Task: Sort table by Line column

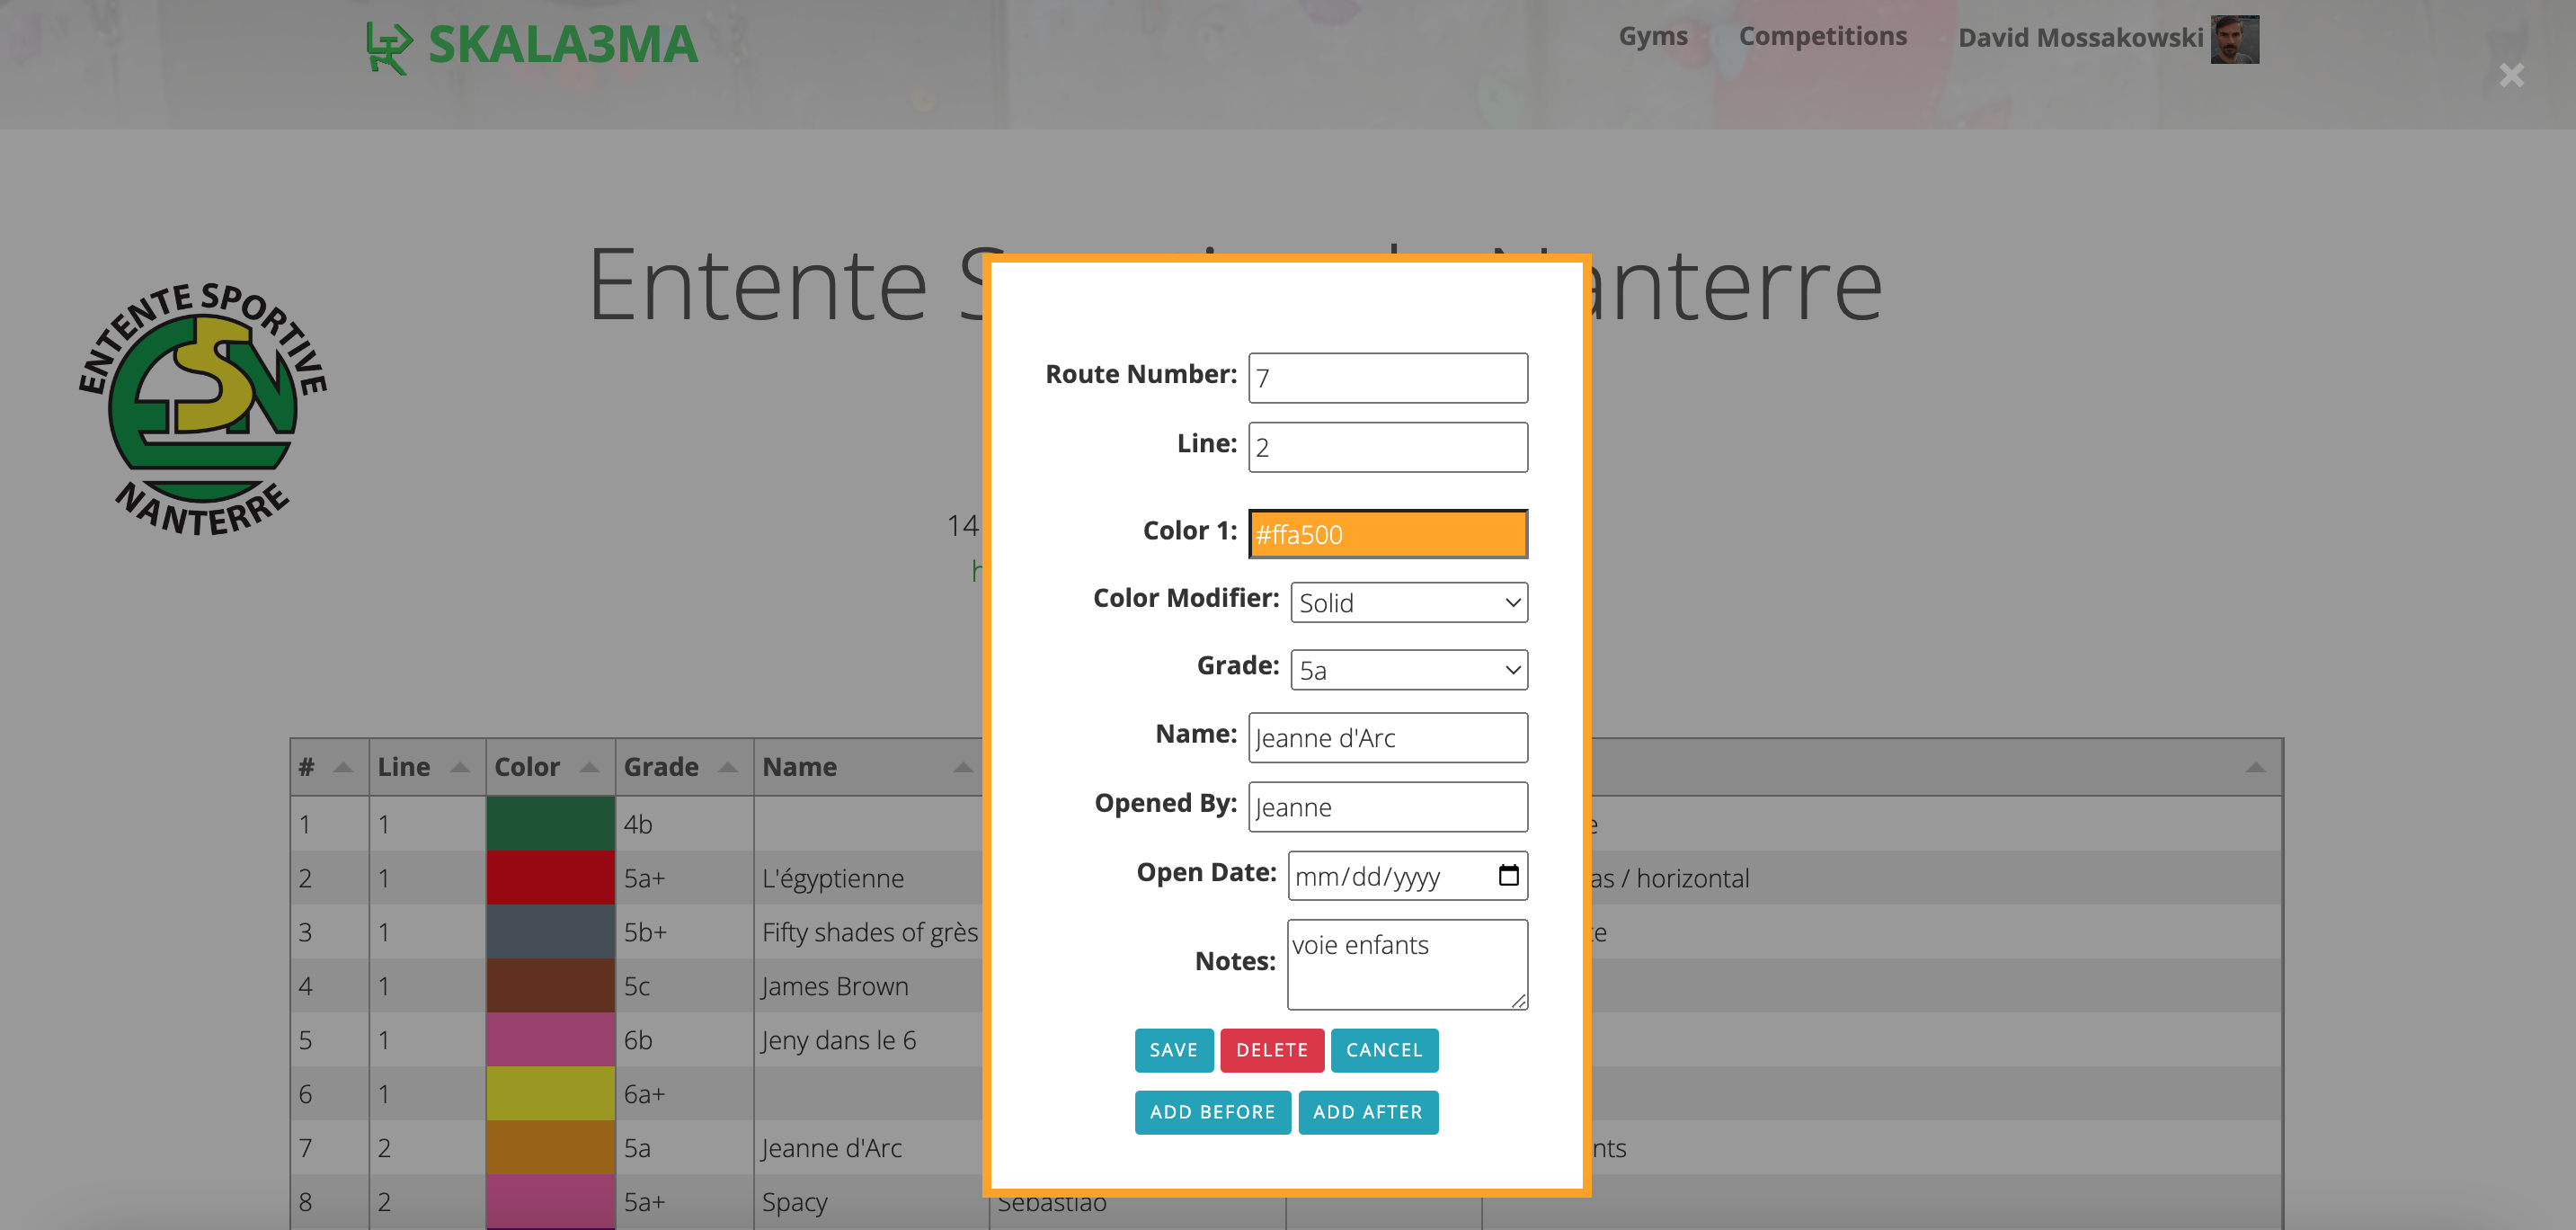Action: pos(459,767)
